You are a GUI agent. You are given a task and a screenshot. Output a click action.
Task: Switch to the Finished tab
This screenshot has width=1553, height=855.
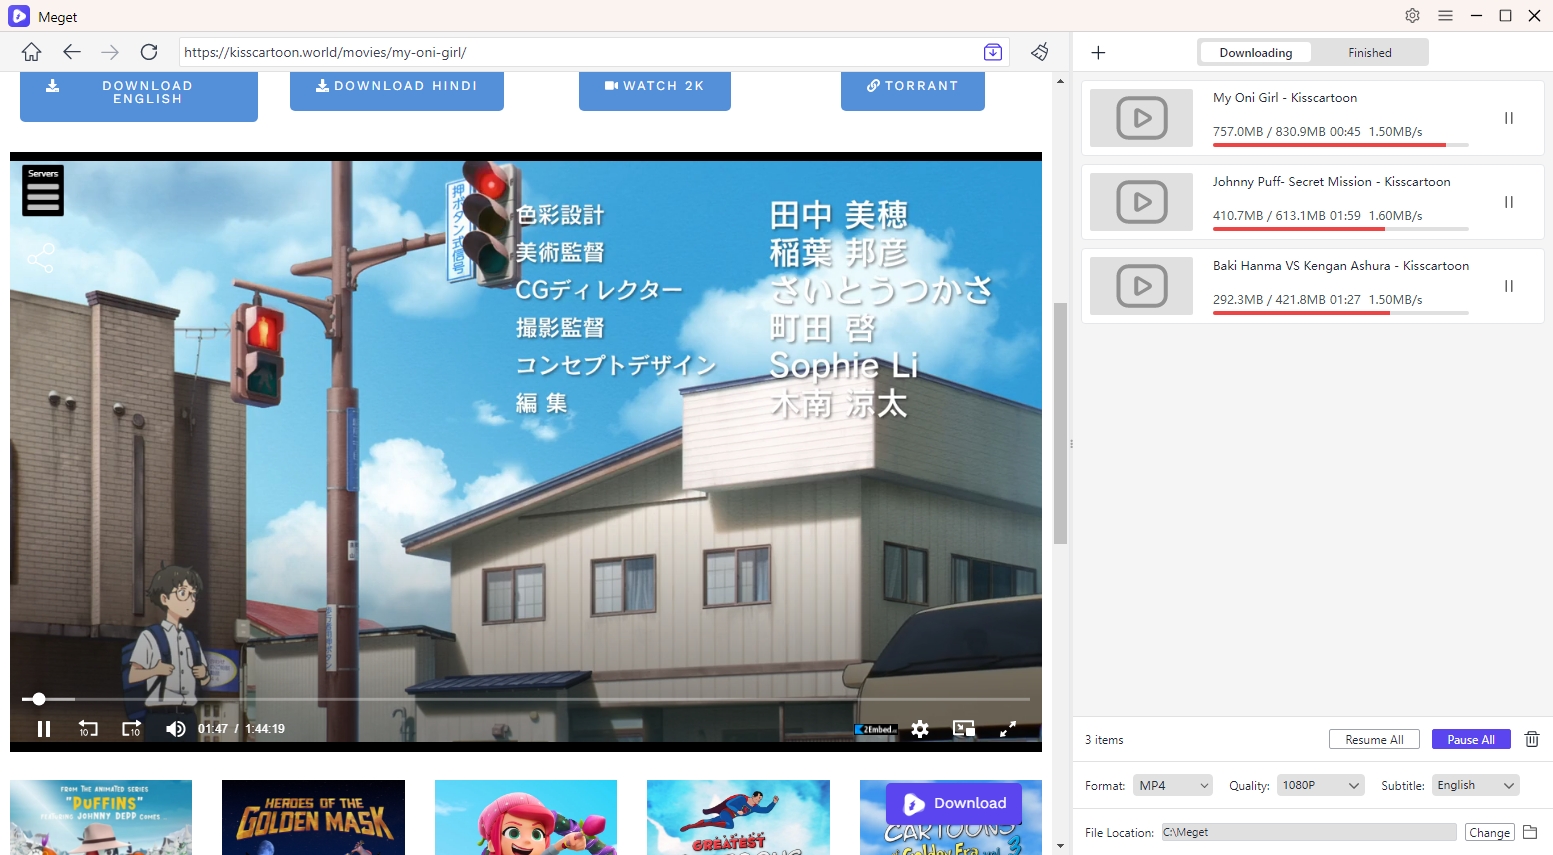click(x=1370, y=53)
